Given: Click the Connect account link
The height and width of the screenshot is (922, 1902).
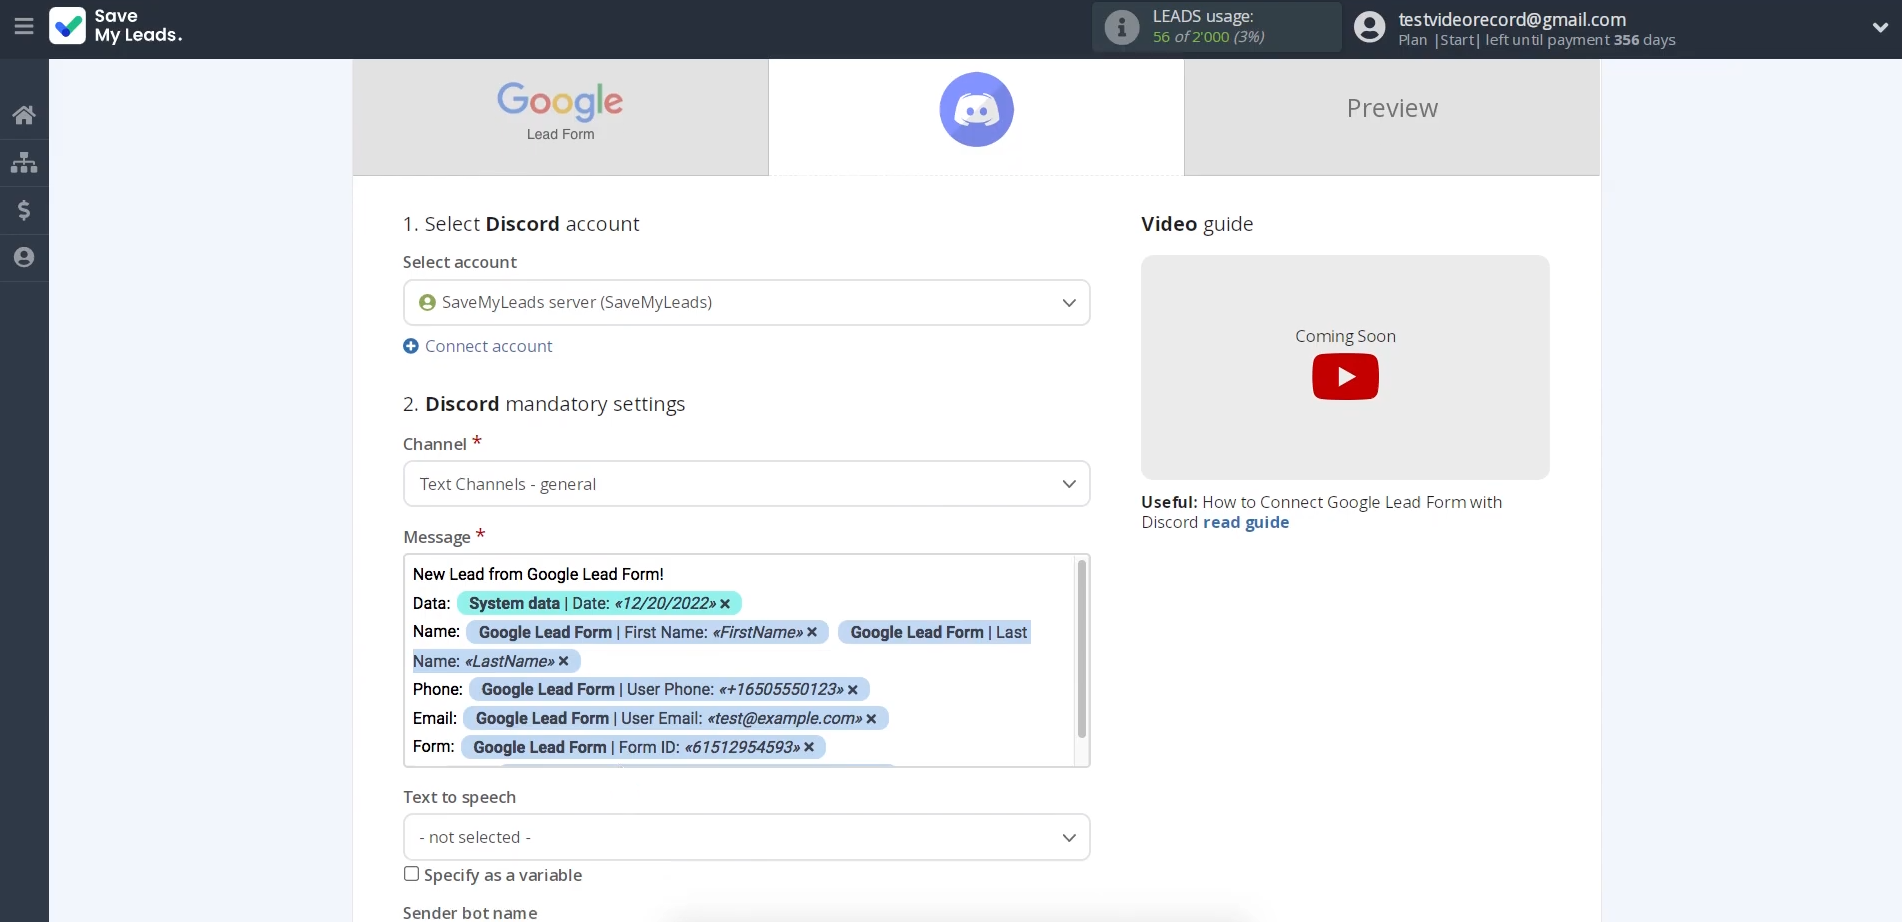Looking at the screenshot, I should coord(488,346).
